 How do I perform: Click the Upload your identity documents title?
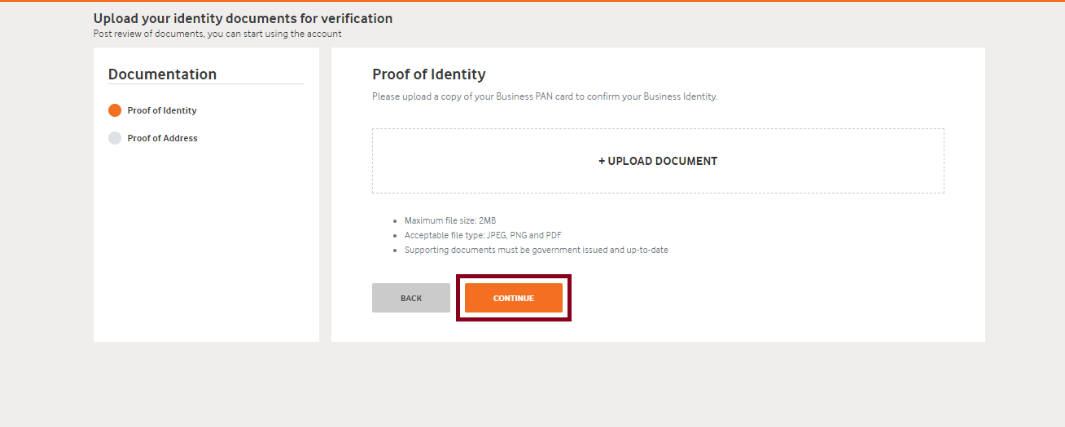[x=243, y=18]
